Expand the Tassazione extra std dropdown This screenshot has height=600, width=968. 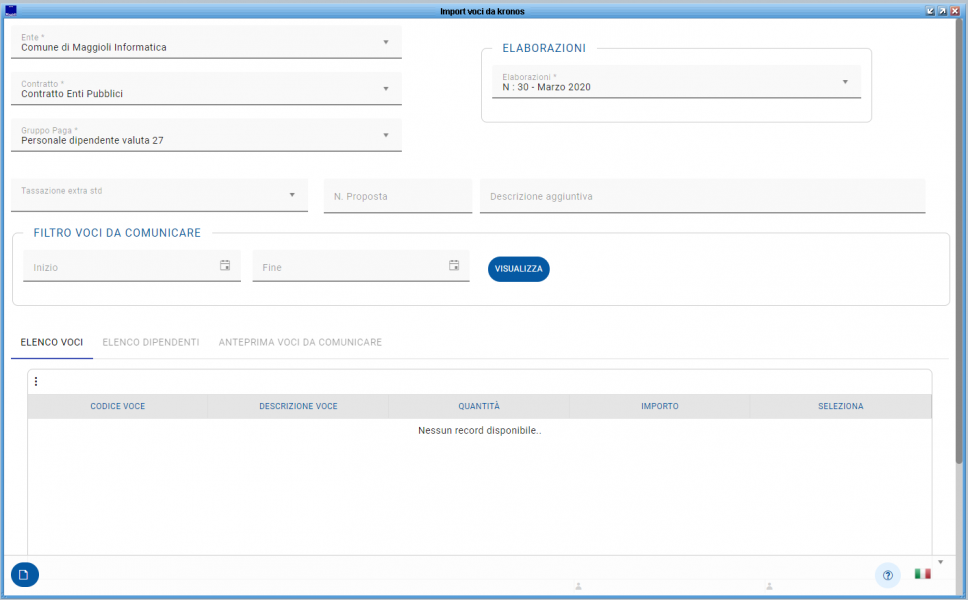point(292,195)
